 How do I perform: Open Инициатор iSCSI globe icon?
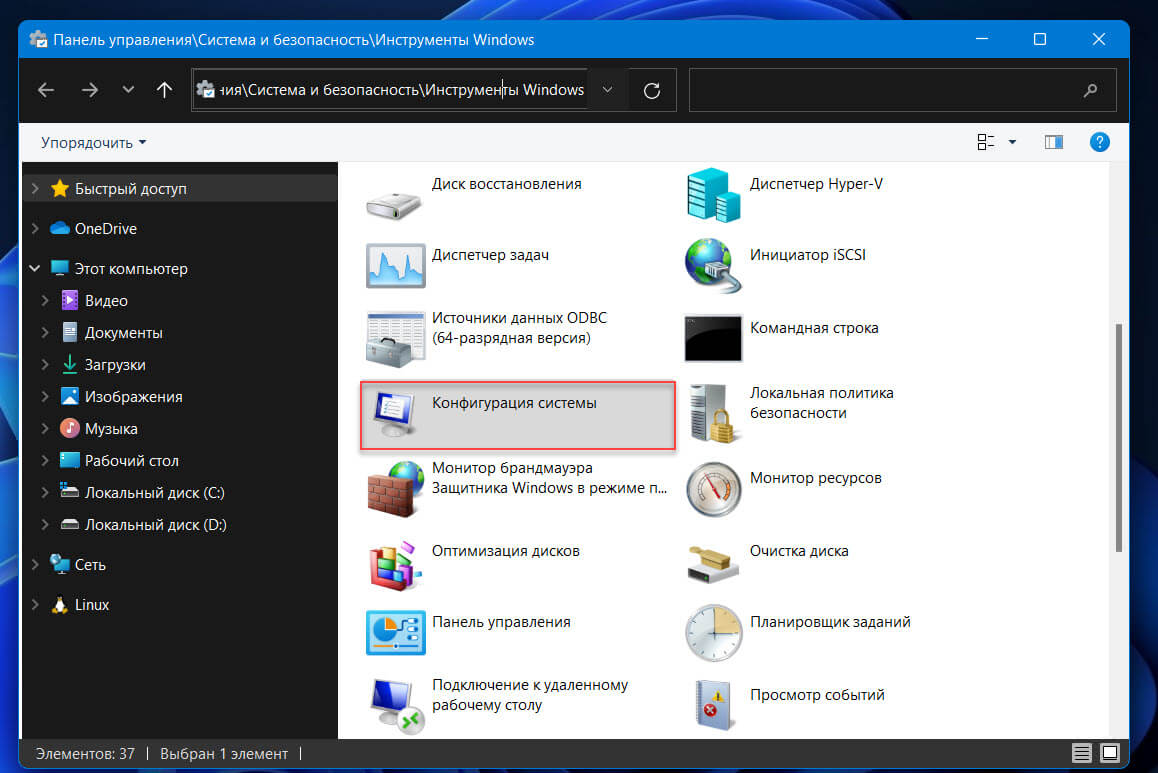pyautogui.click(x=713, y=265)
